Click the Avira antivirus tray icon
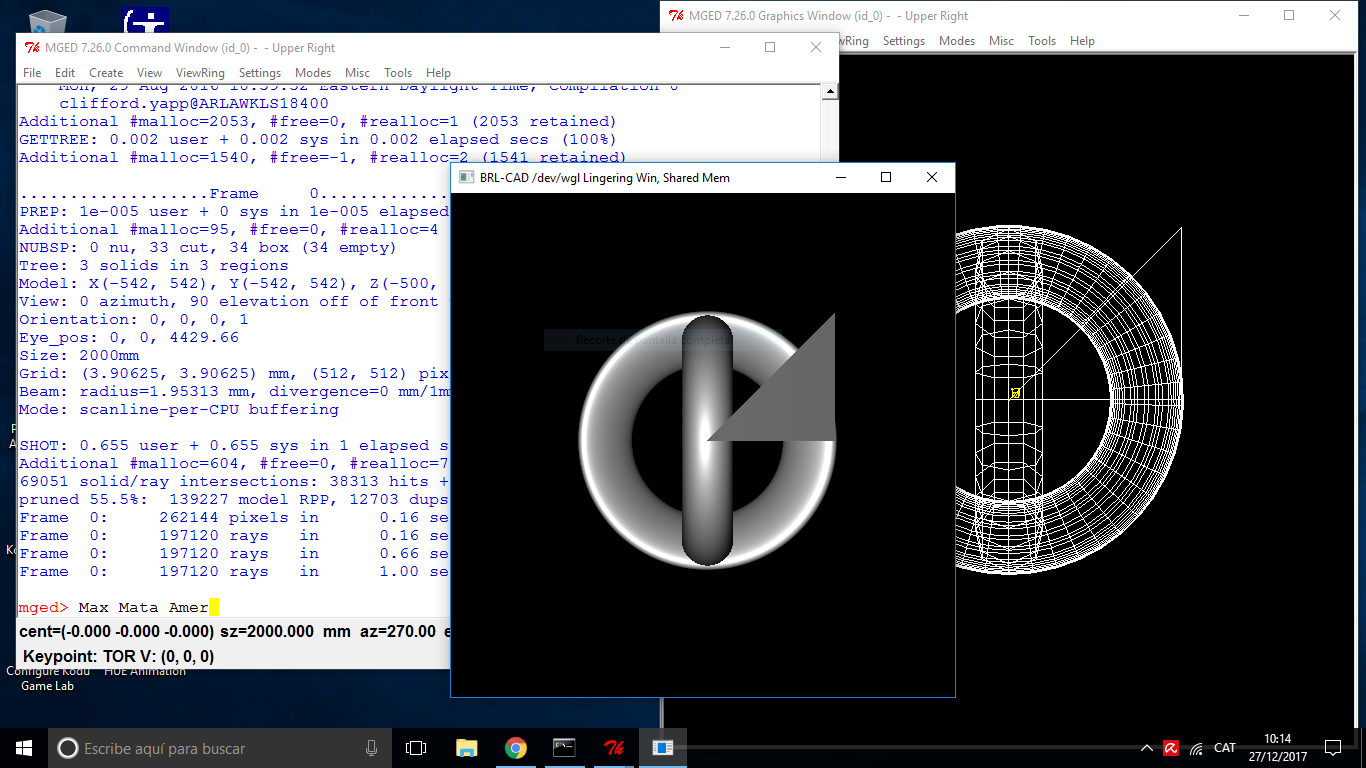 (x=1171, y=748)
